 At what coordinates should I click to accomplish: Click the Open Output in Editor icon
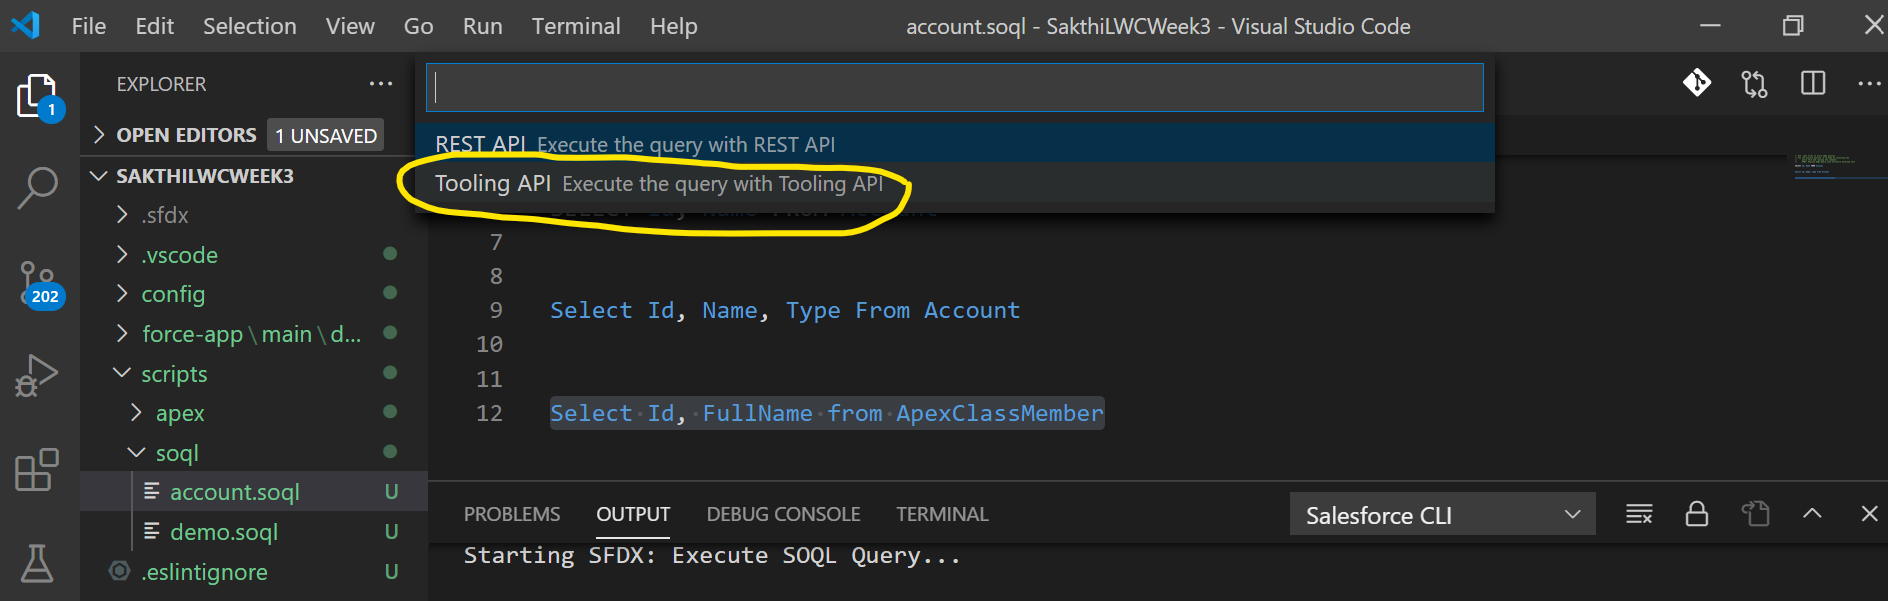point(1755,514)
